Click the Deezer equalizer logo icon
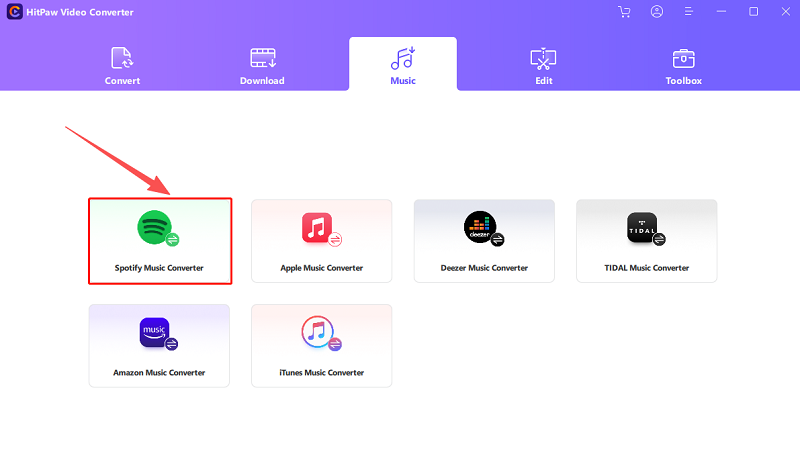This screenshot has width=800, height=460. click(480, 227)
